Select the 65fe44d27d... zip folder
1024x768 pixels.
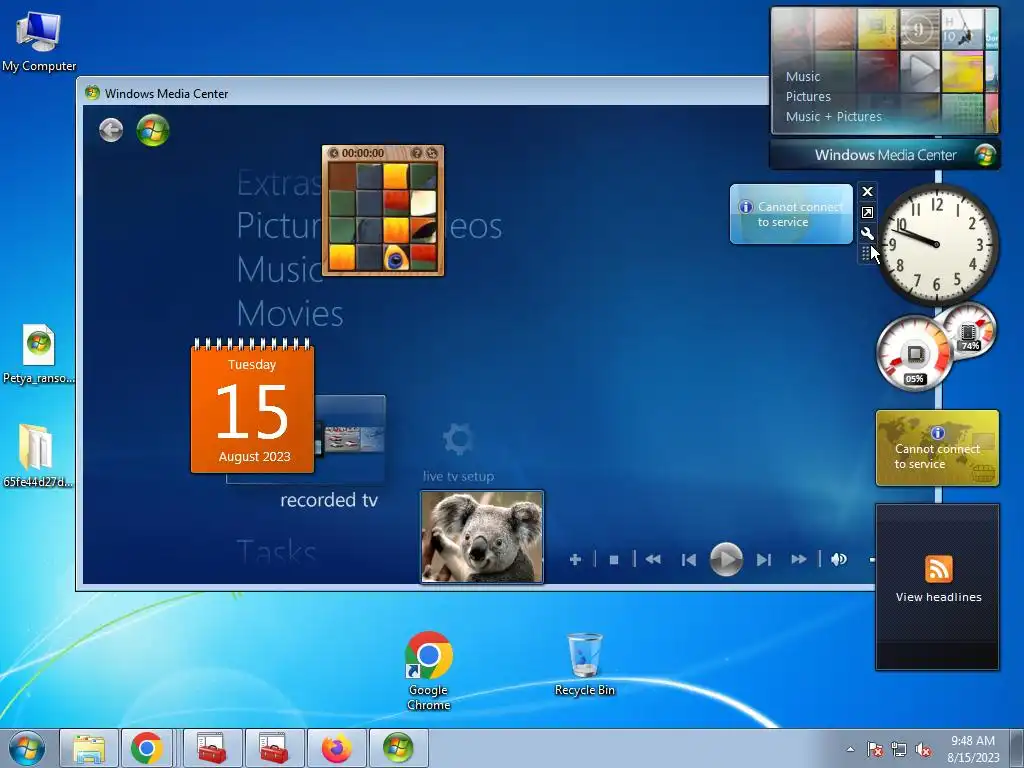[37, 456]
